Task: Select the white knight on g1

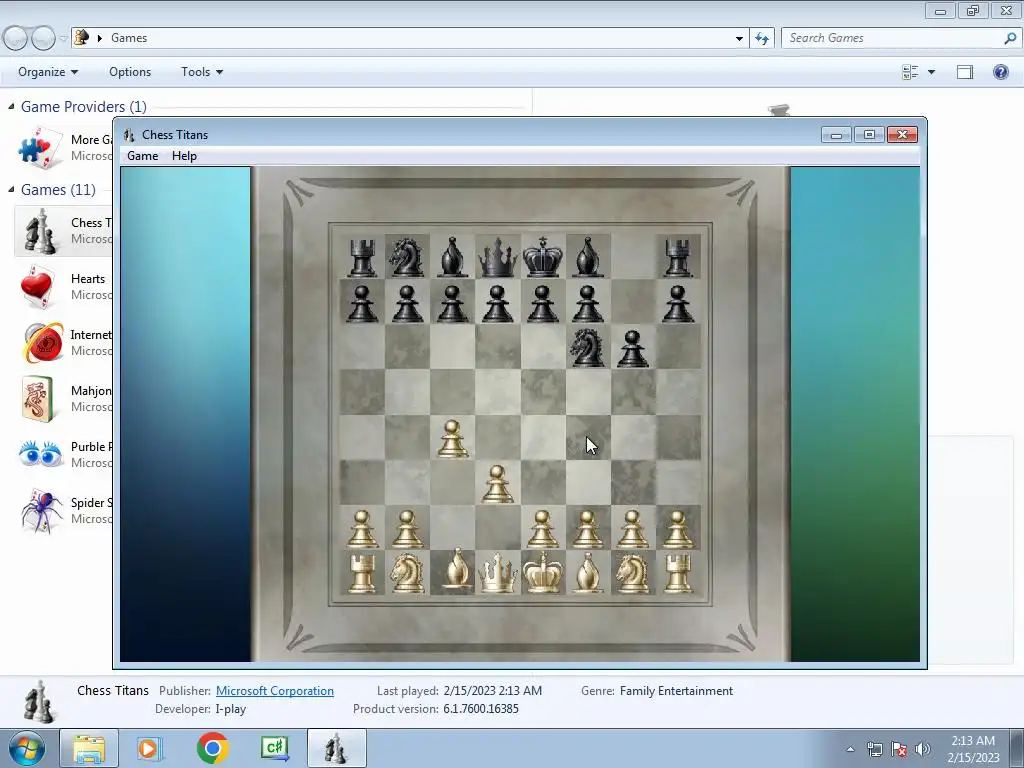Action: (x=632, y=573)
